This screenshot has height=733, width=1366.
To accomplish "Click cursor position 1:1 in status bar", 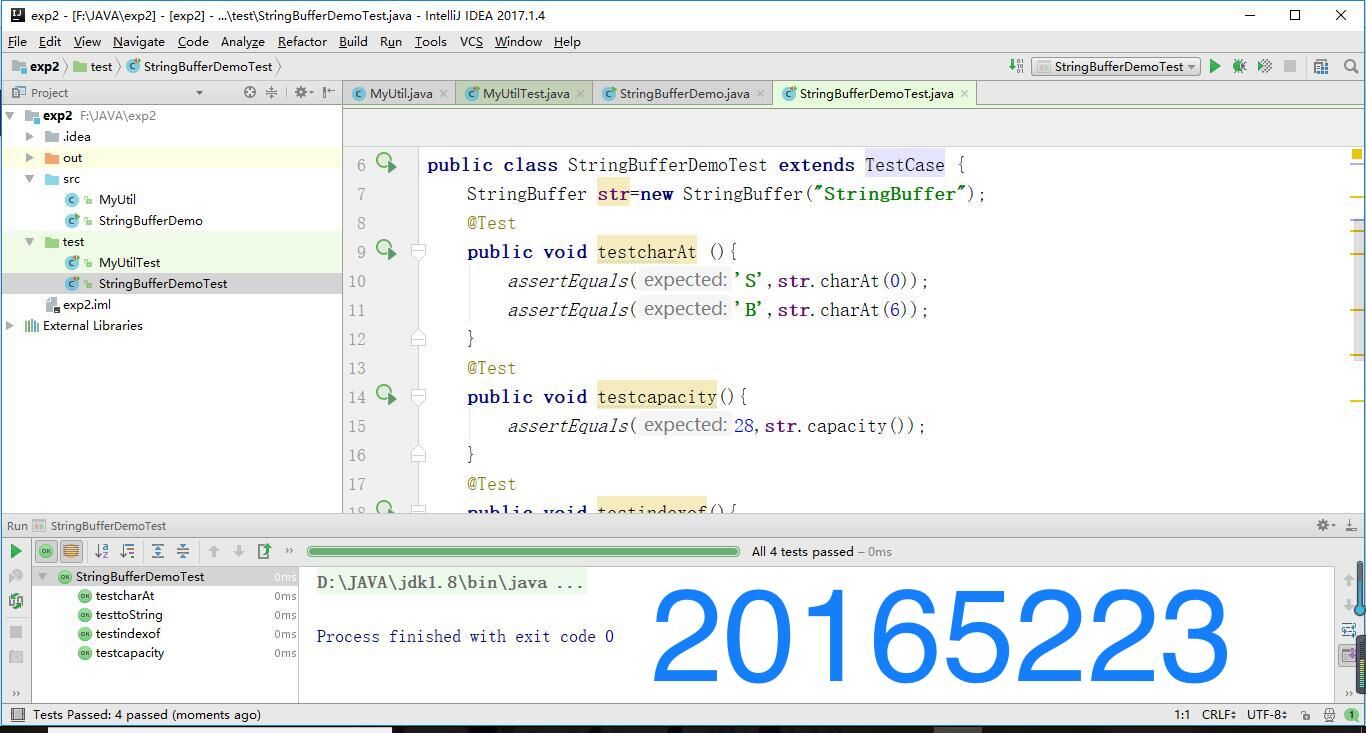I will (x=1182, y=715).
